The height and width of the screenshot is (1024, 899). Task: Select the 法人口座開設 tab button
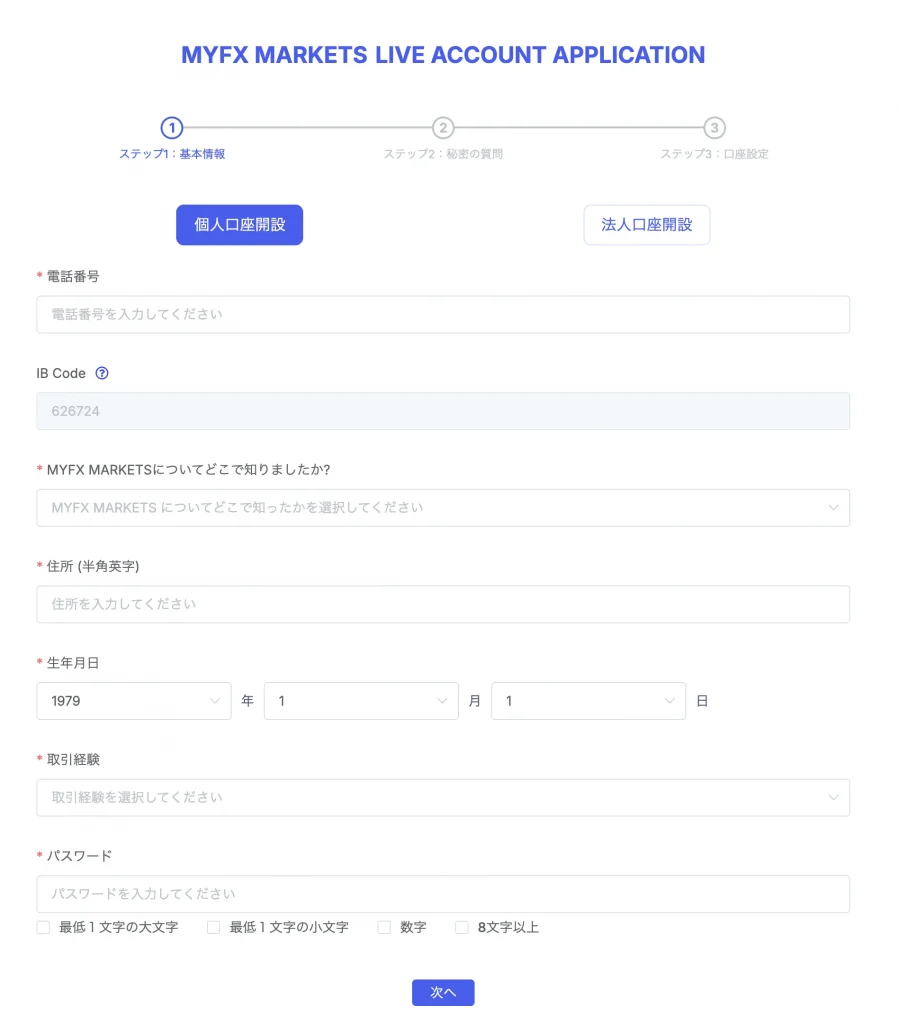(x=646, y=225)
